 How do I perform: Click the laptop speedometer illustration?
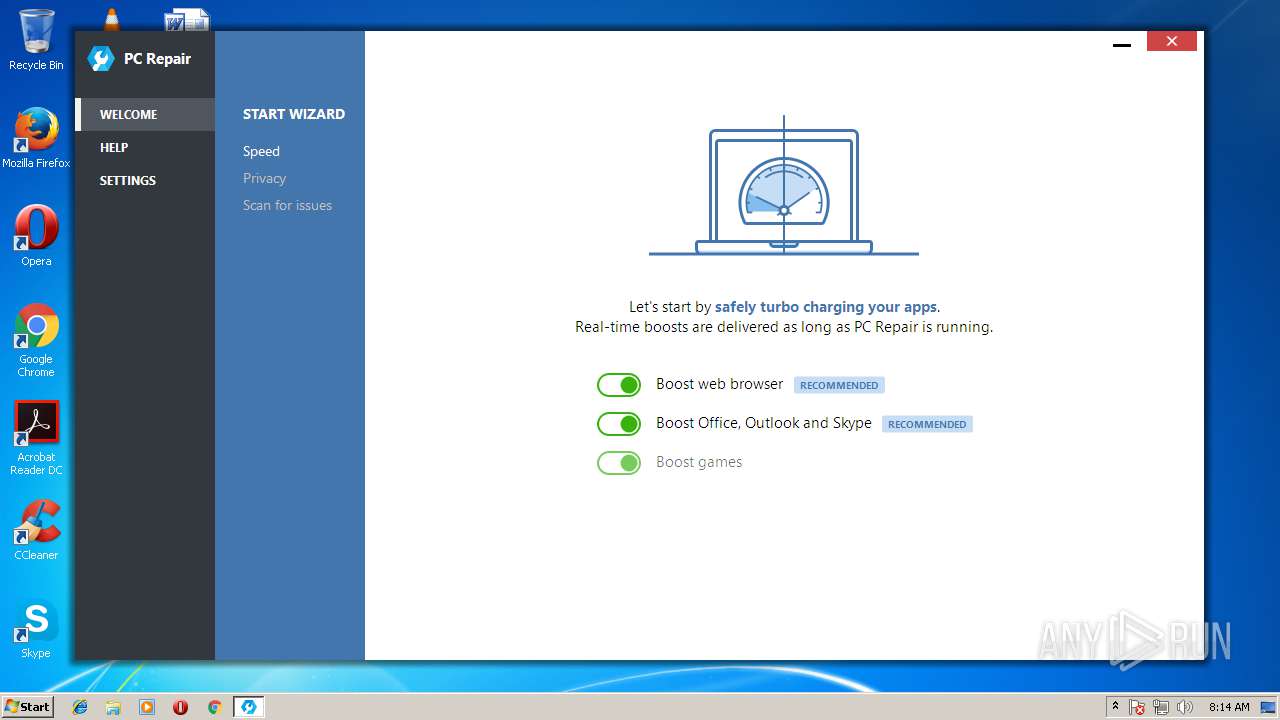[x=784, y=186]
